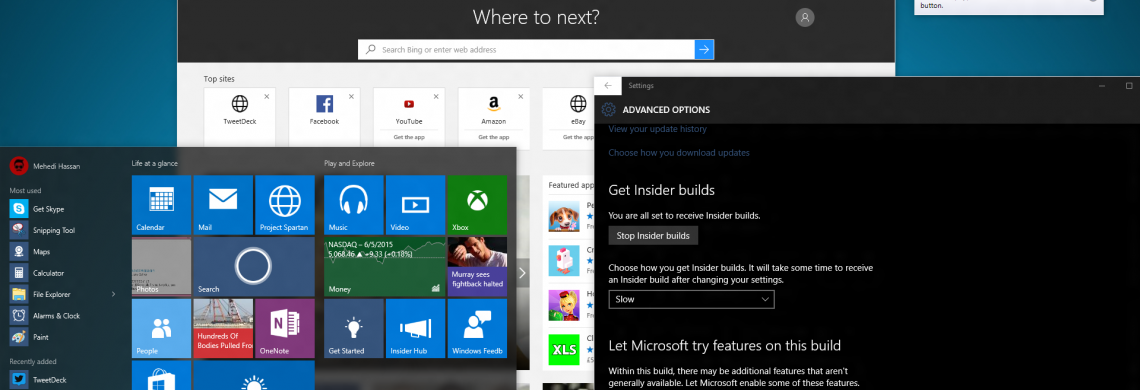The image size is (1140, 390).
Task: Open the Video tile
Action: pyautogui.click(x=416, y=205)
